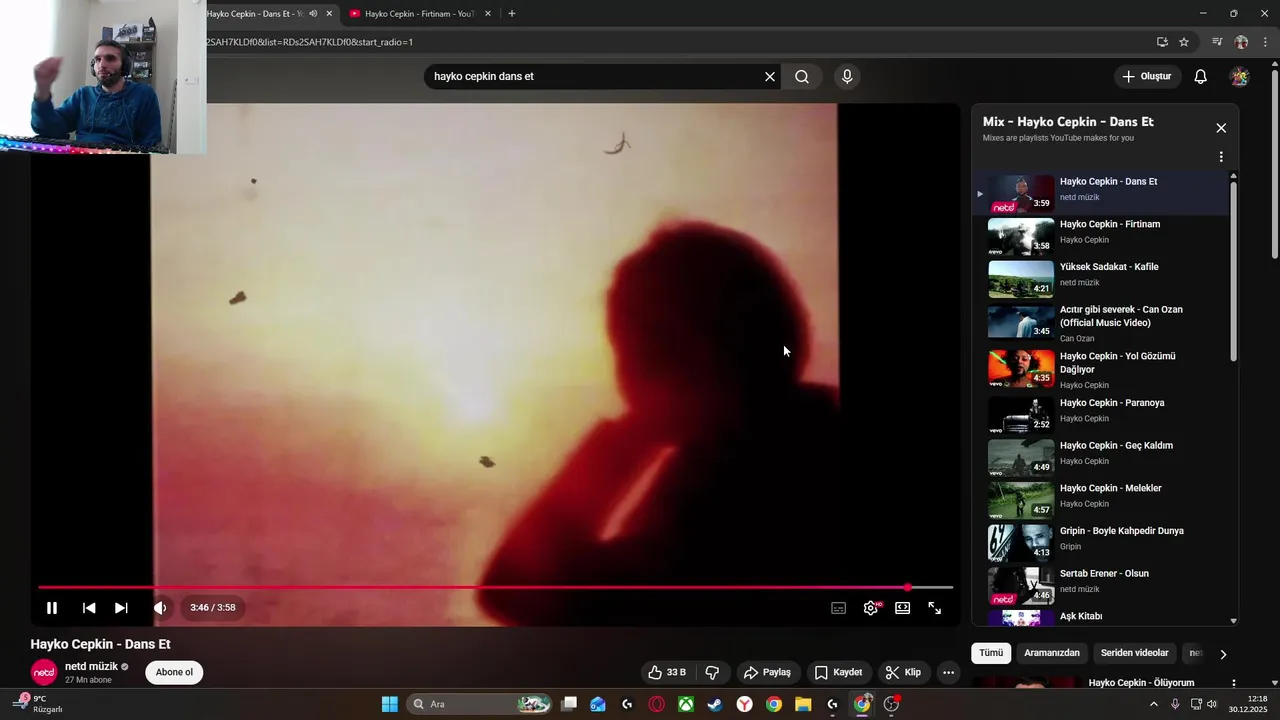Mute the Dans Et tab via its speaker icon
This screenshot has height=720, width=1280.
313,14
